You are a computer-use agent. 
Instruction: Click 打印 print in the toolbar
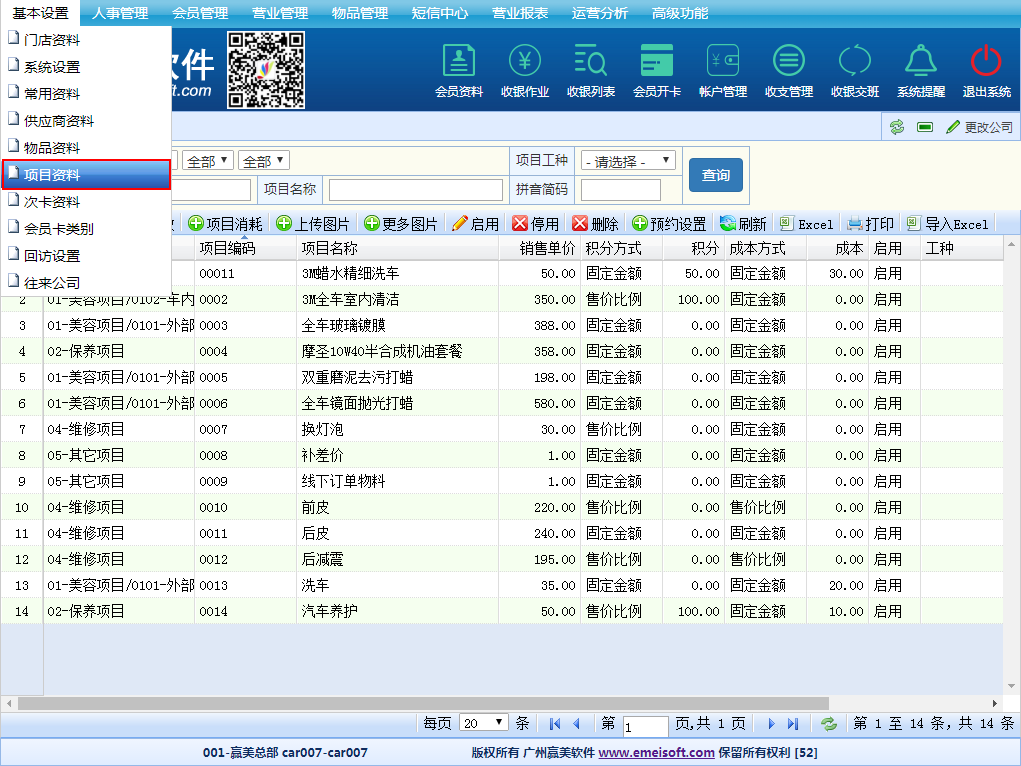[871, 224]
